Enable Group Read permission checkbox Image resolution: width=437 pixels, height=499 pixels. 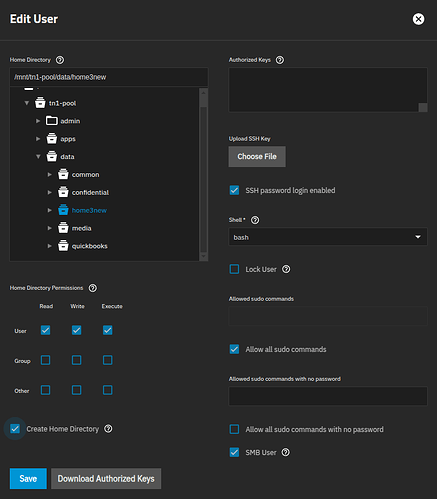click(45, 360)
